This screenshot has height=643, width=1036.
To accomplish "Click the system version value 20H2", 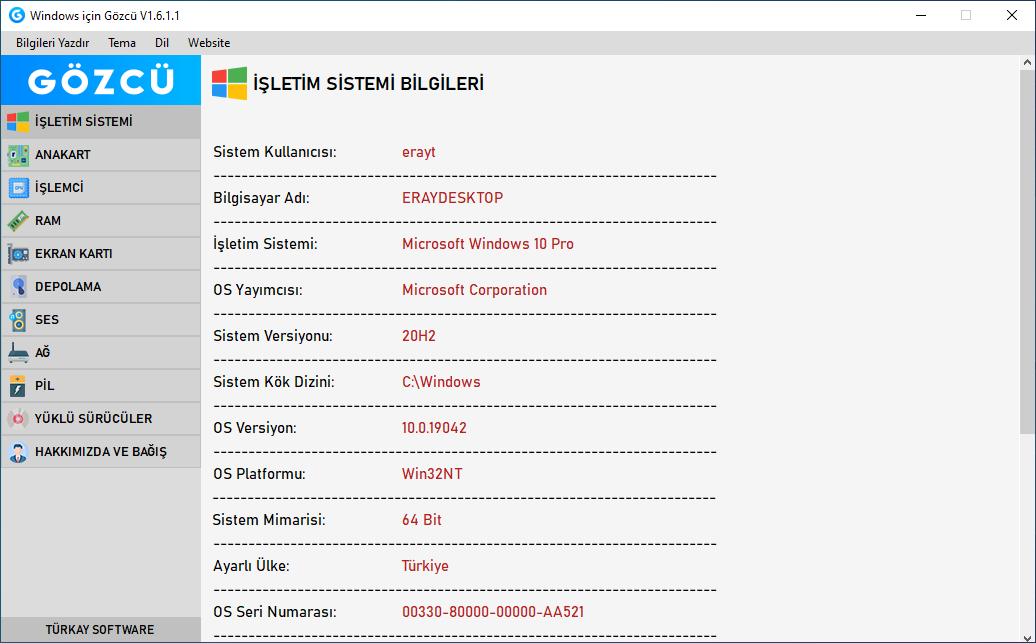I will pyautogui.click(x=419, y=336).
